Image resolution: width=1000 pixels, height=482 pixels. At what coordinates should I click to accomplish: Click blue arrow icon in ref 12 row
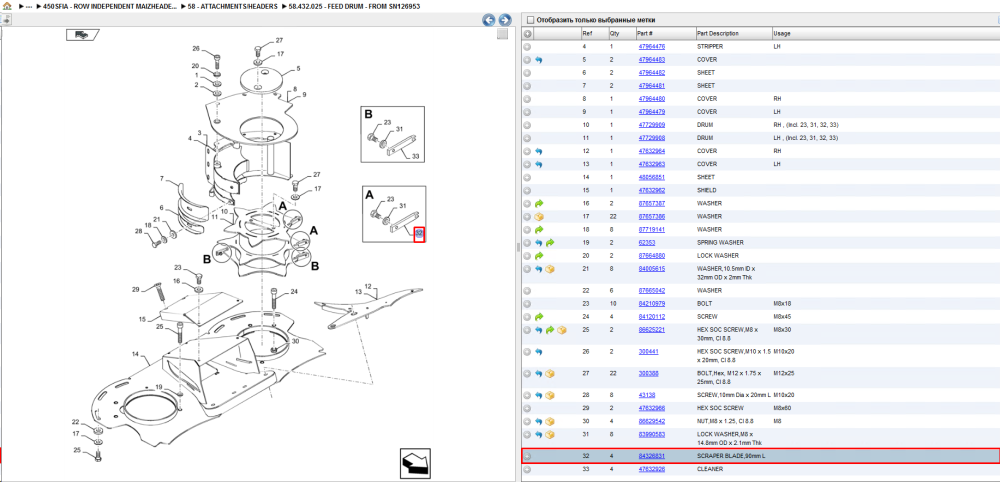pos(538,151)
